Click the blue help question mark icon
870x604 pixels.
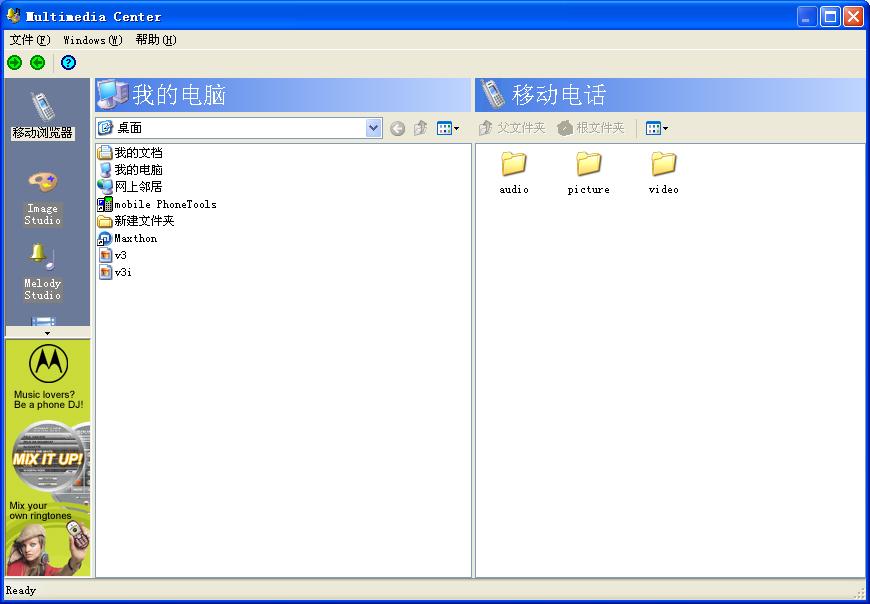pos(68,63)
